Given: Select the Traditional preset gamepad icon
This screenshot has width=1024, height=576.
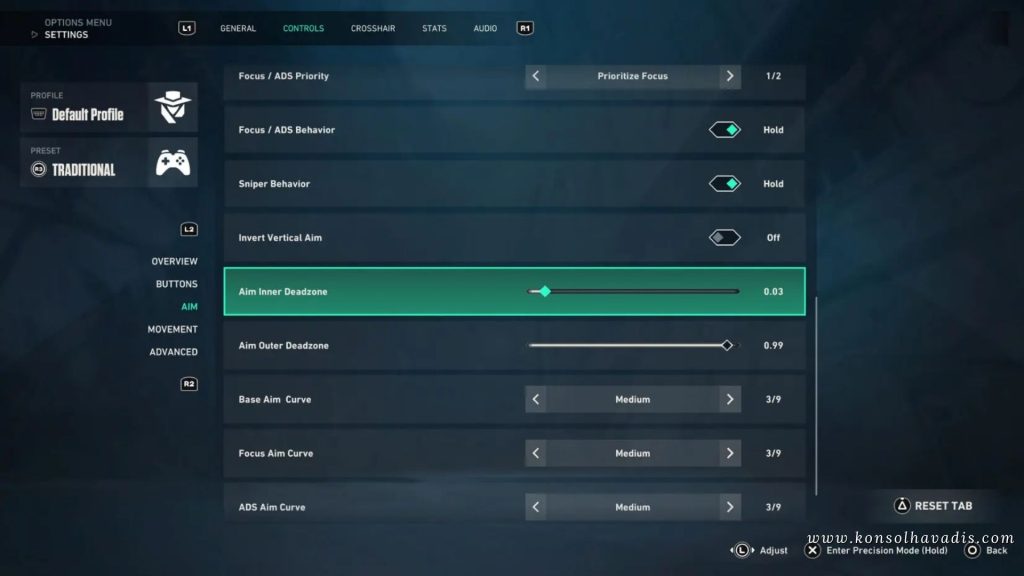Looking at the screenshot, I should pos(170,161).
